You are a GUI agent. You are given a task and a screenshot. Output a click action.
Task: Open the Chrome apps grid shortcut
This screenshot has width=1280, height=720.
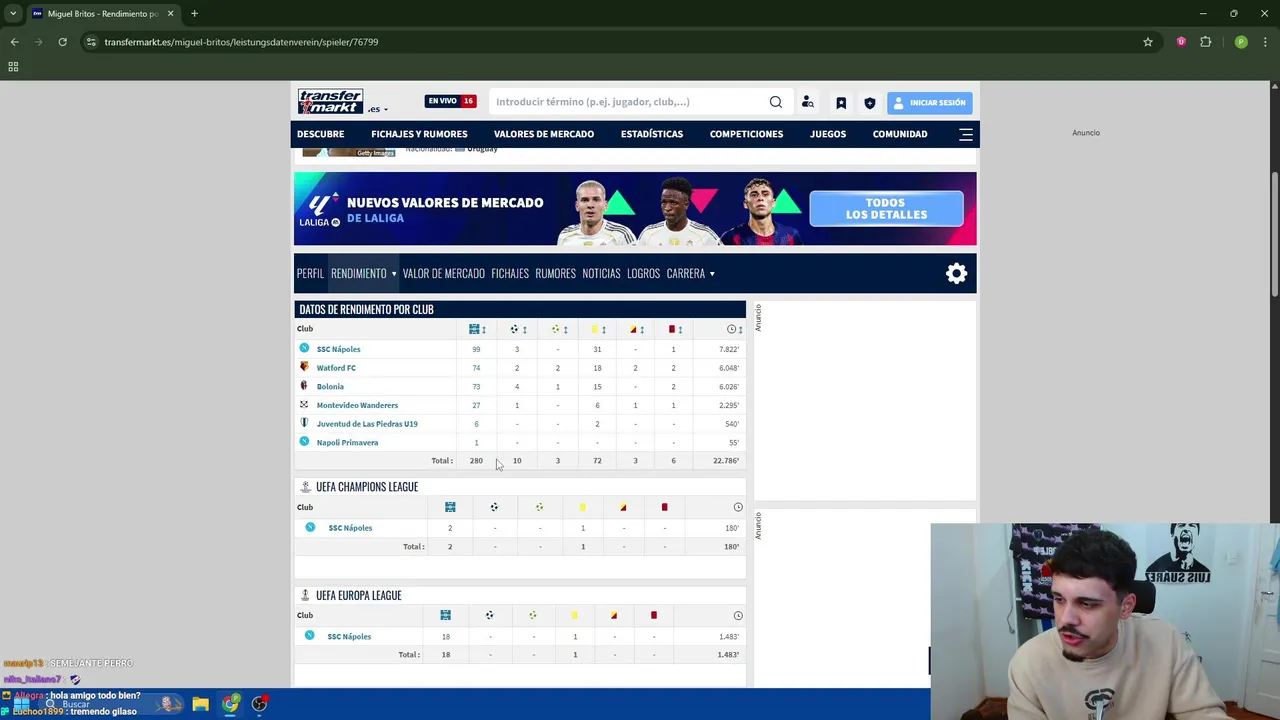coord(13,67)
